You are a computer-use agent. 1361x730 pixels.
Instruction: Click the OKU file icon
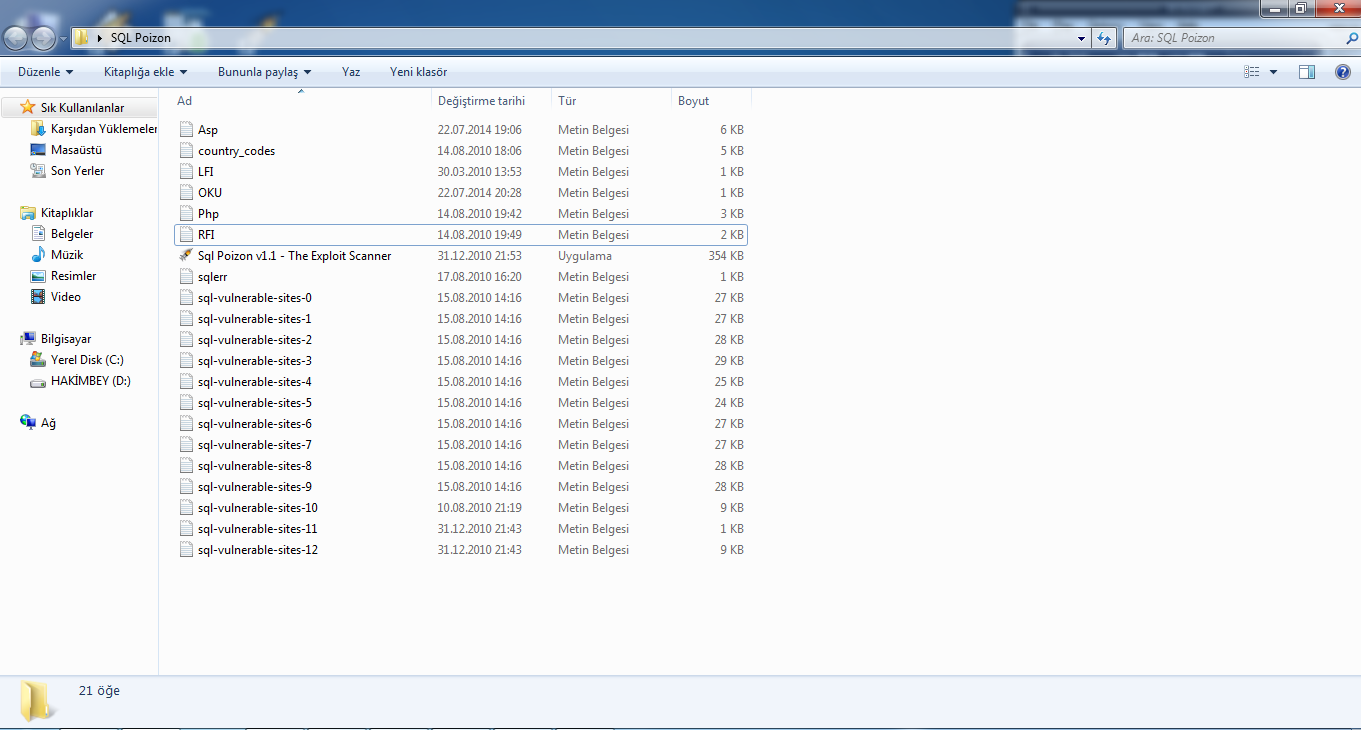186,193
